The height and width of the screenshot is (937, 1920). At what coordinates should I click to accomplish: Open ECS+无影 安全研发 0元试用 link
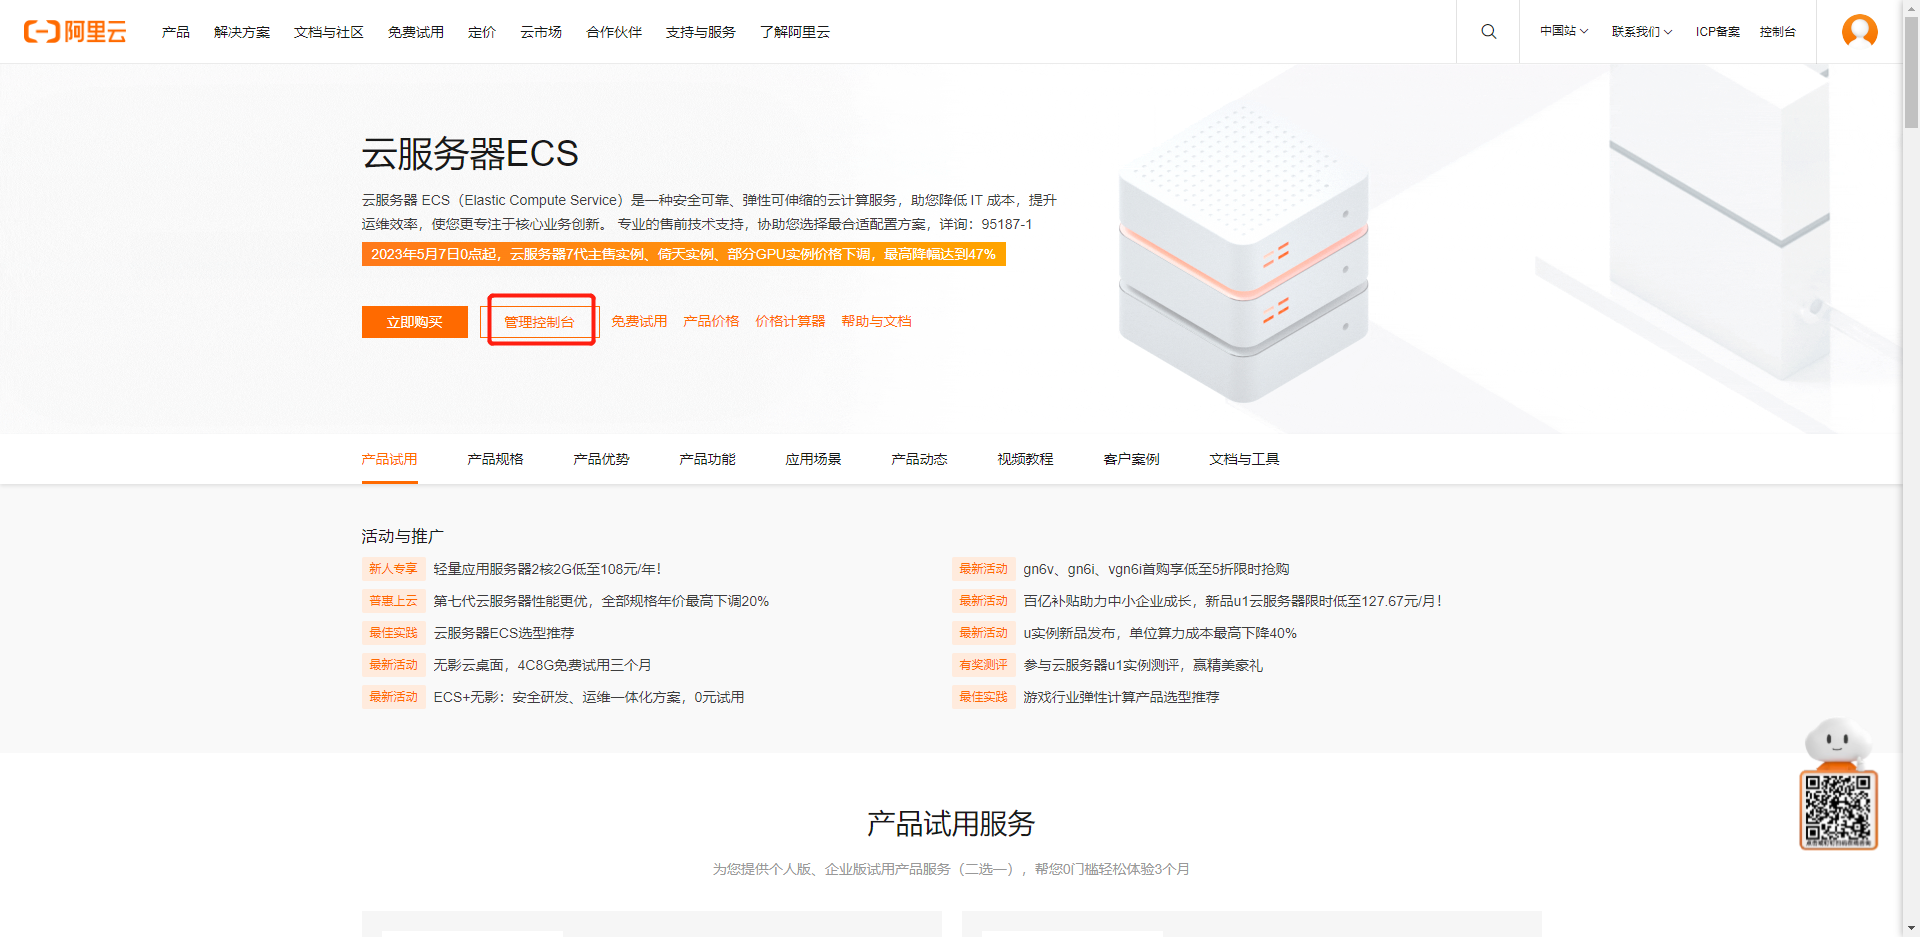[x=589, y=697]
